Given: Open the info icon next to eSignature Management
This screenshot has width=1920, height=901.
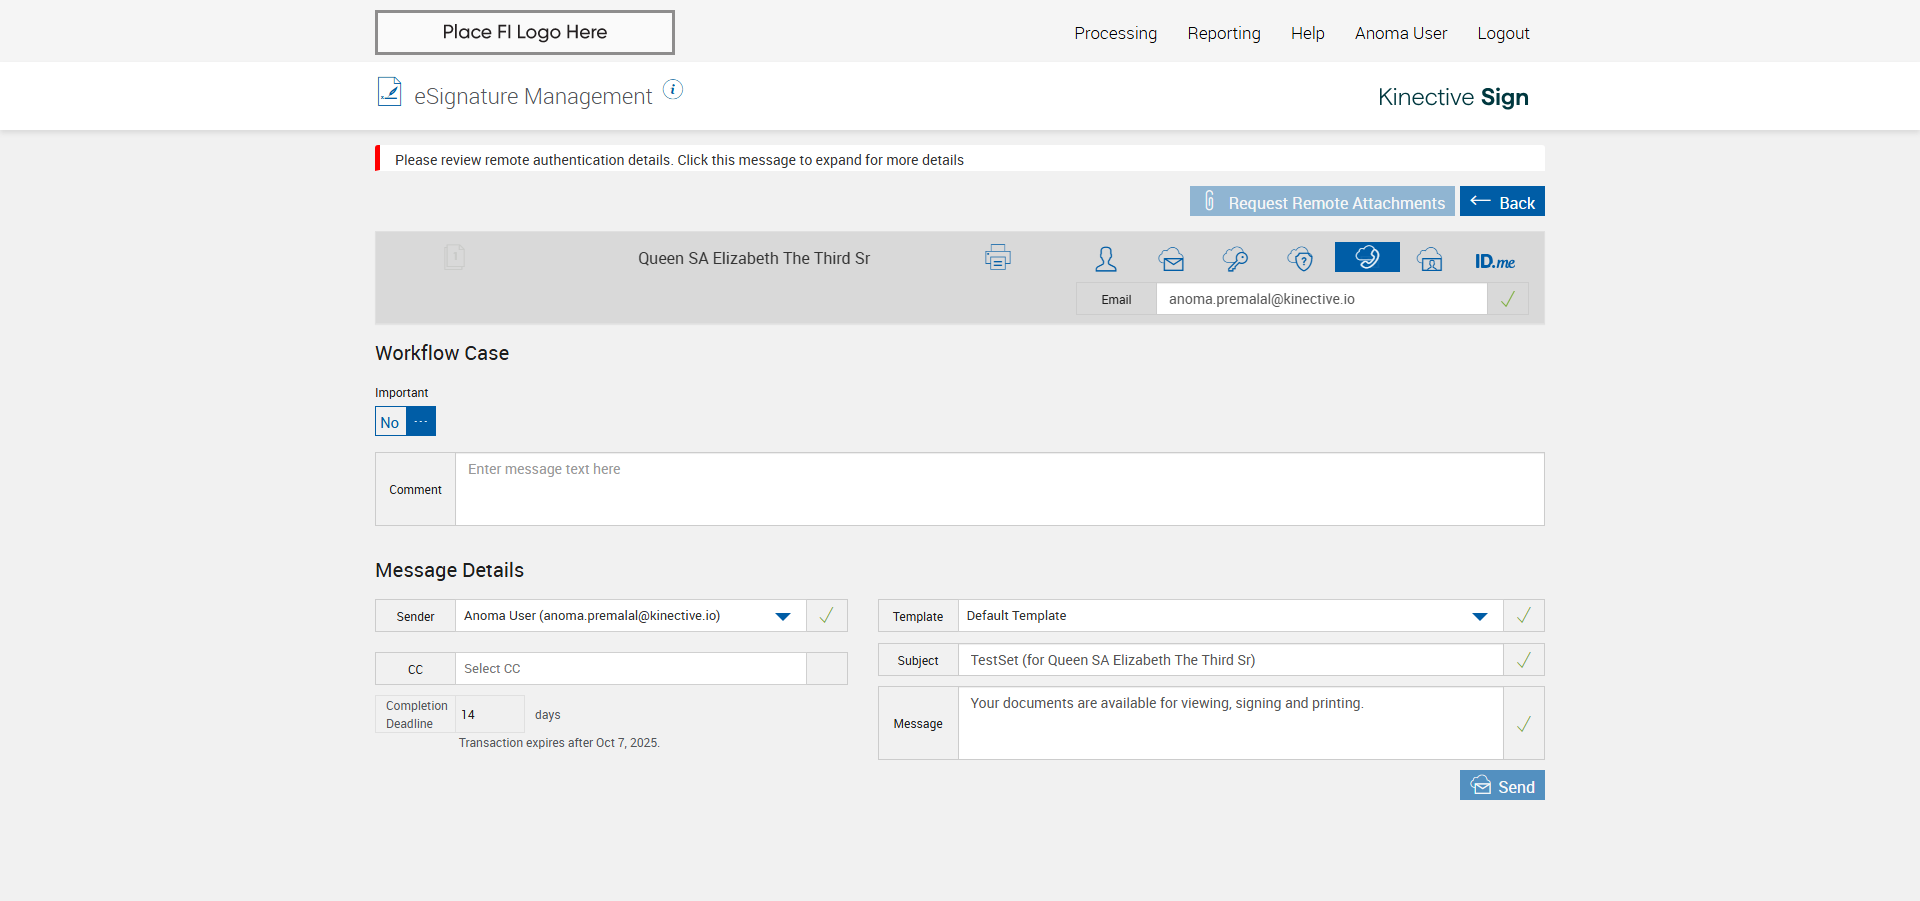Looking at the screenshot, I should (673, 90).
